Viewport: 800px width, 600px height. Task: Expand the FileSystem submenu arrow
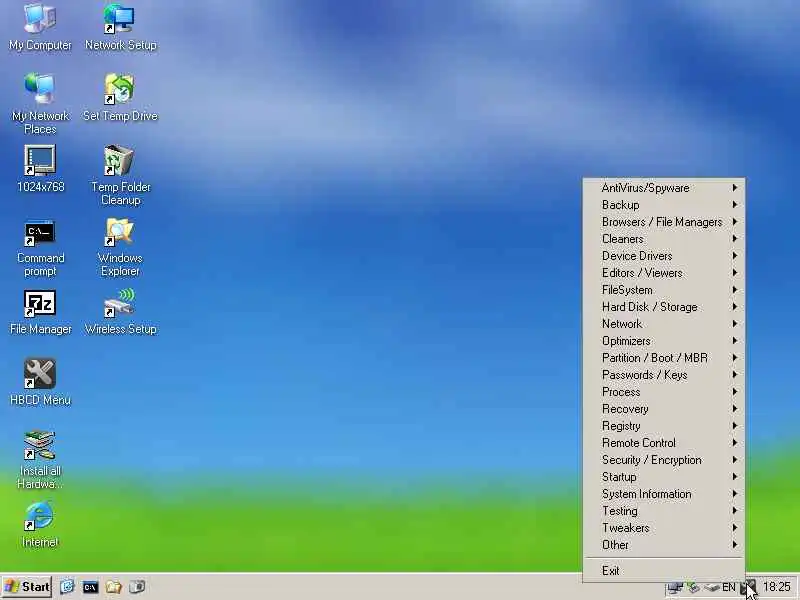point(735,290)
